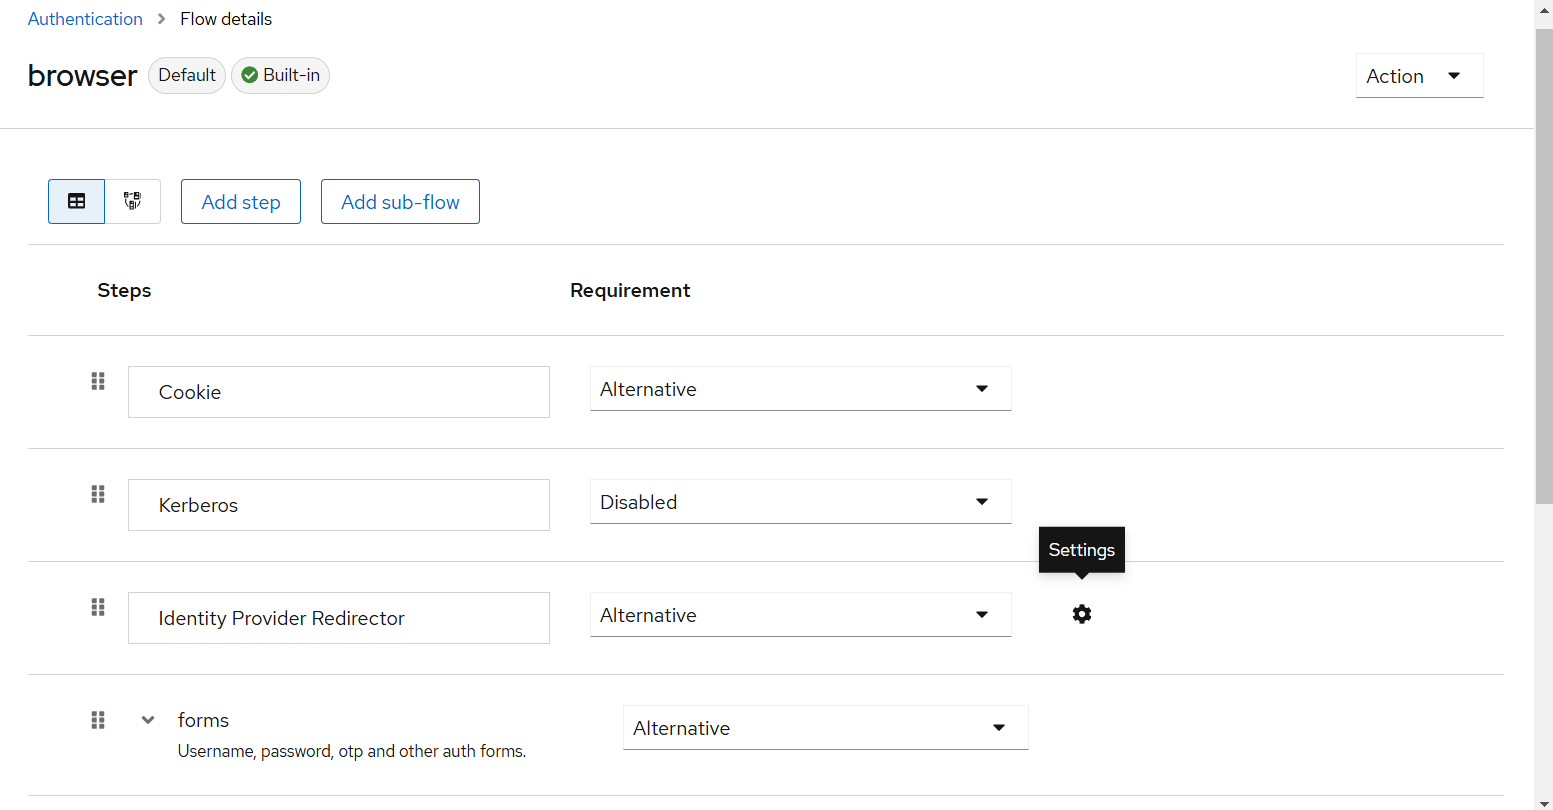Switch to the table view of the flow
The width and height of the screenshot is (1553, 810).
pos(76,201)
